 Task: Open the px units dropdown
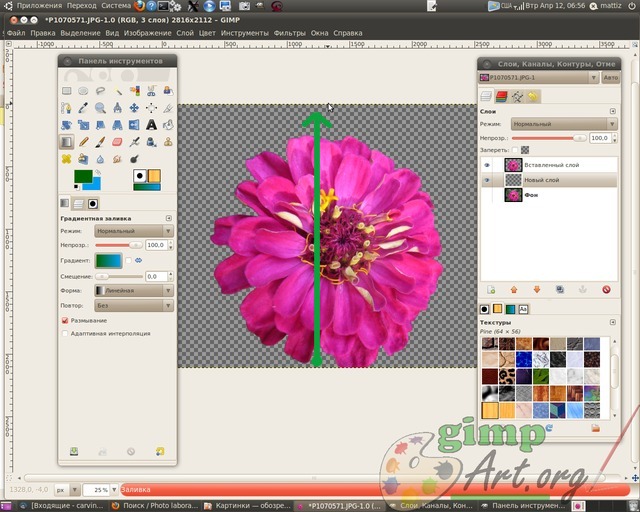pyautogui.click(x=67, y=490)
